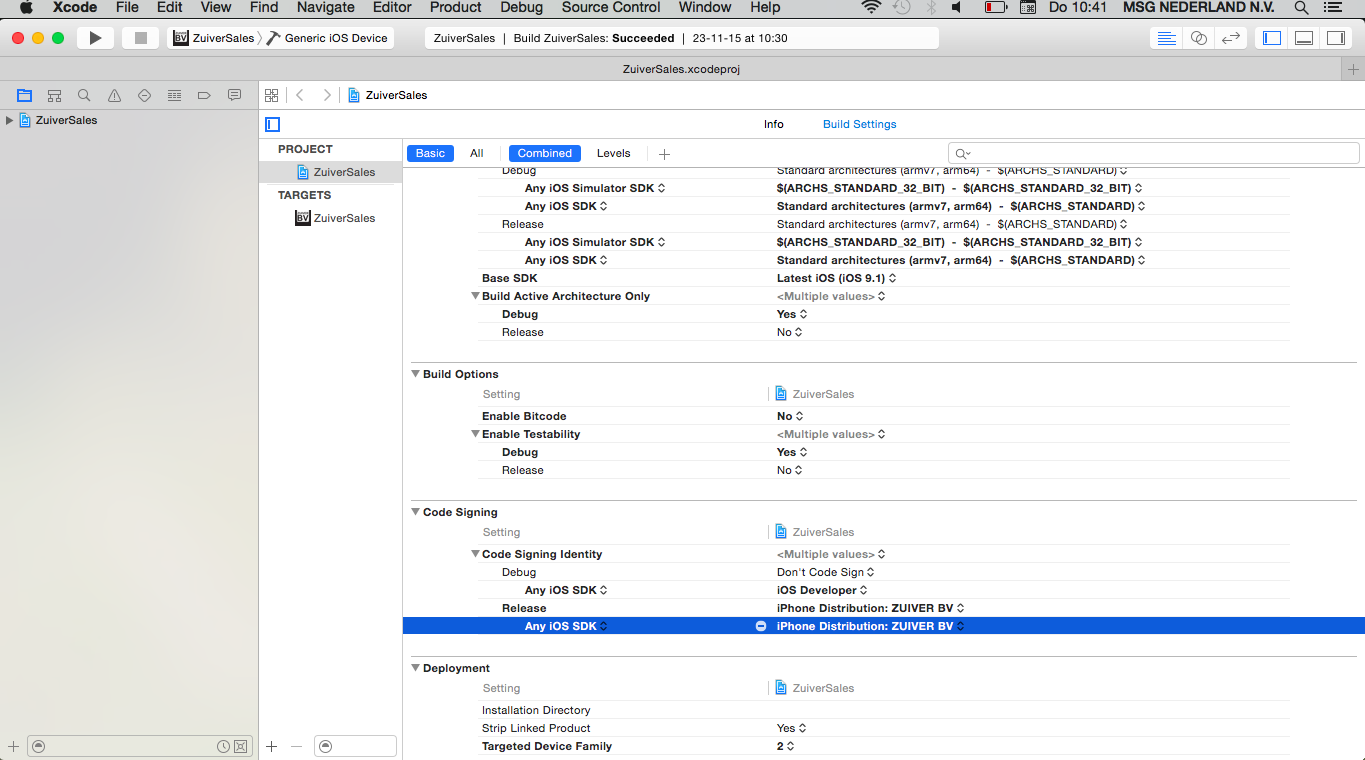This screenshot has height=760, width=1365.
Task: Filter recently modified files clock icon
Action: [x=223, y=746]
